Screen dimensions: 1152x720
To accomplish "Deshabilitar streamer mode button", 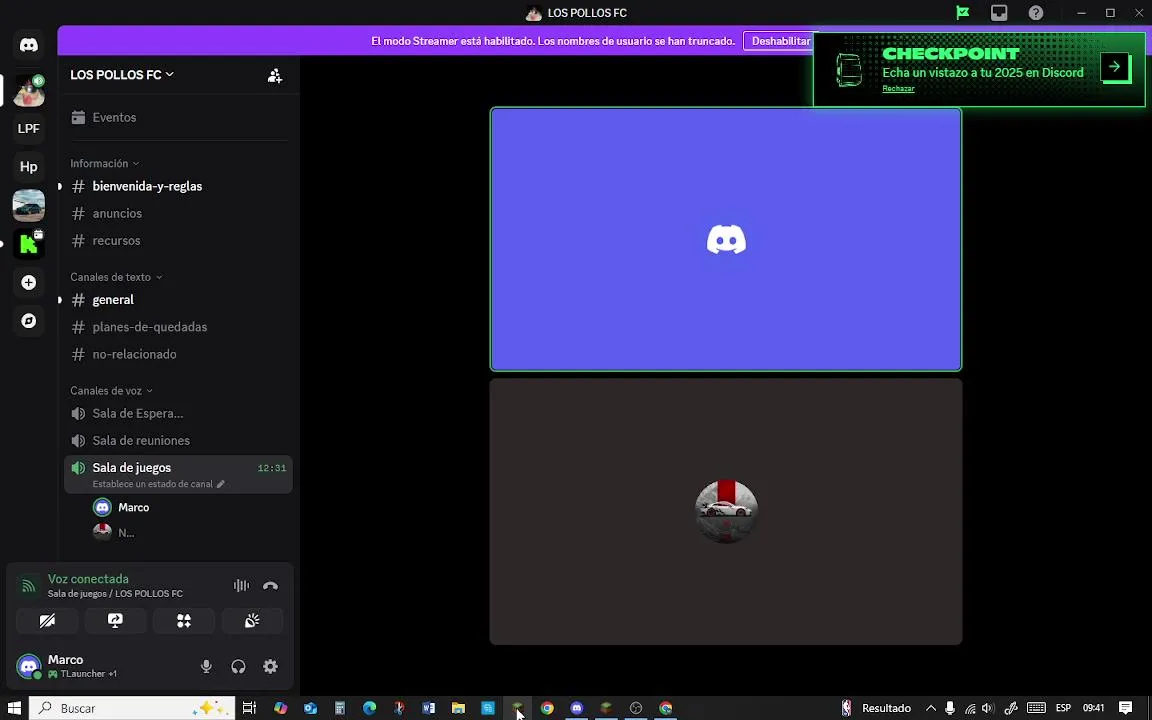I will tap(780, 41).
